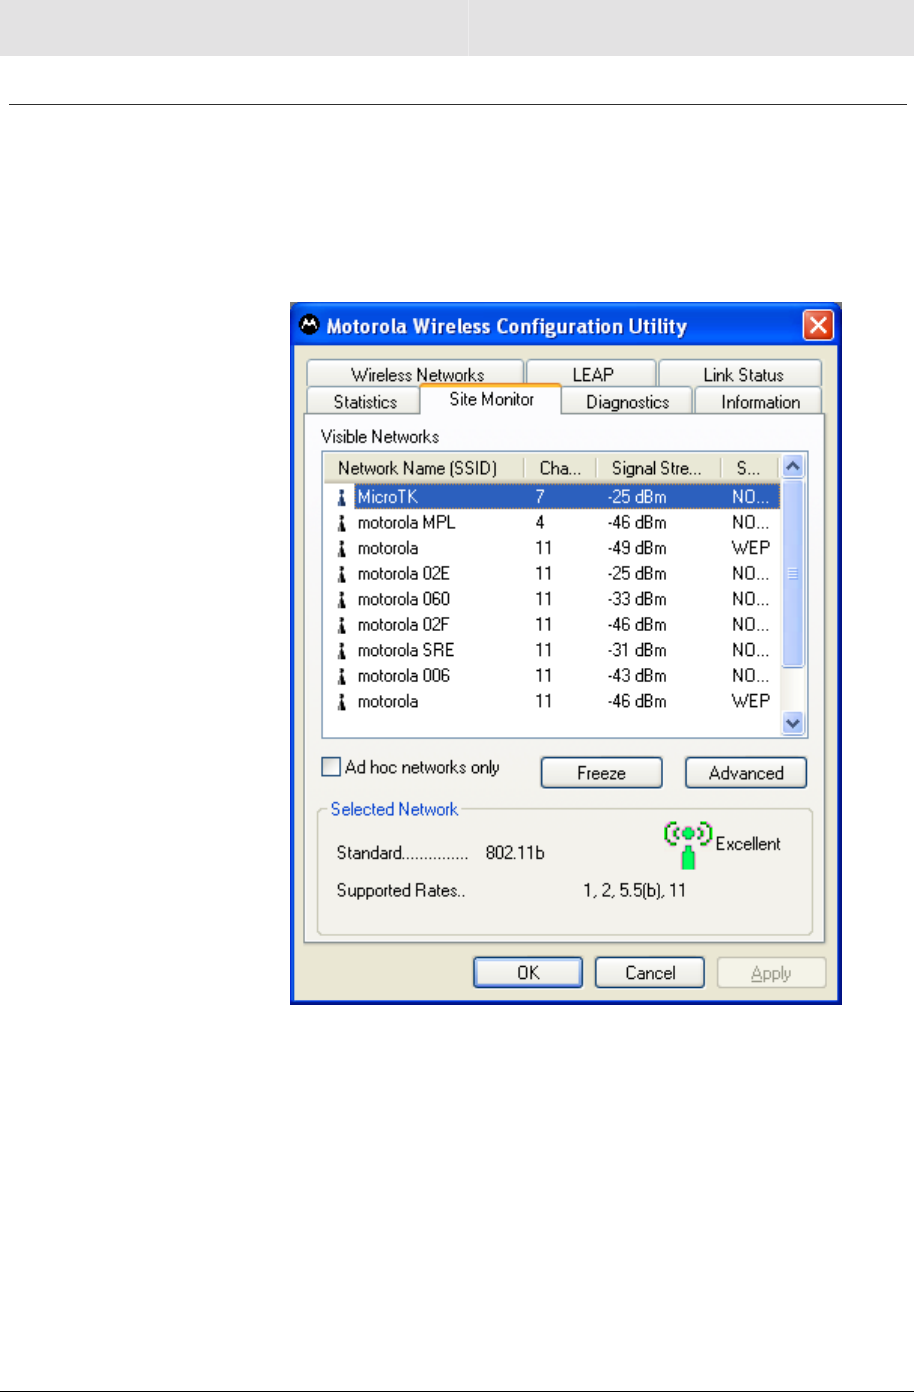The image size is (914, 1392).
Task: Close the Motorola Wireless Configuration Utility
Action: 818,326
